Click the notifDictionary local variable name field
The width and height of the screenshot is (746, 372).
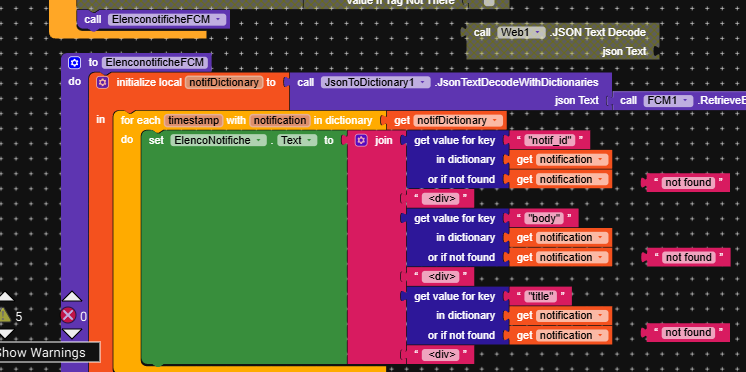point(224,82)
